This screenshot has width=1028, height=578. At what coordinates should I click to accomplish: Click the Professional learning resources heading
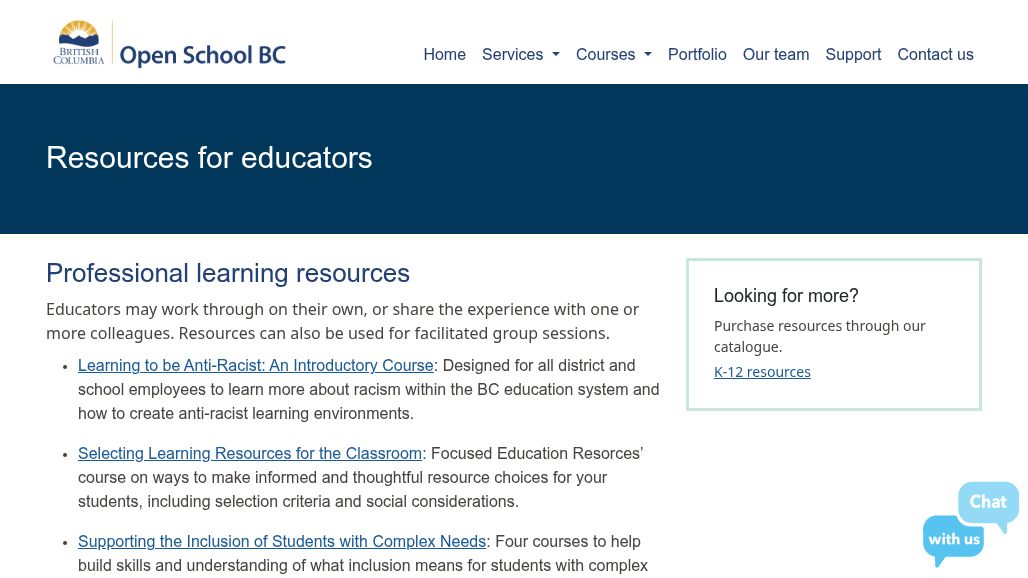pyautogui.click(x=228, y=273)
